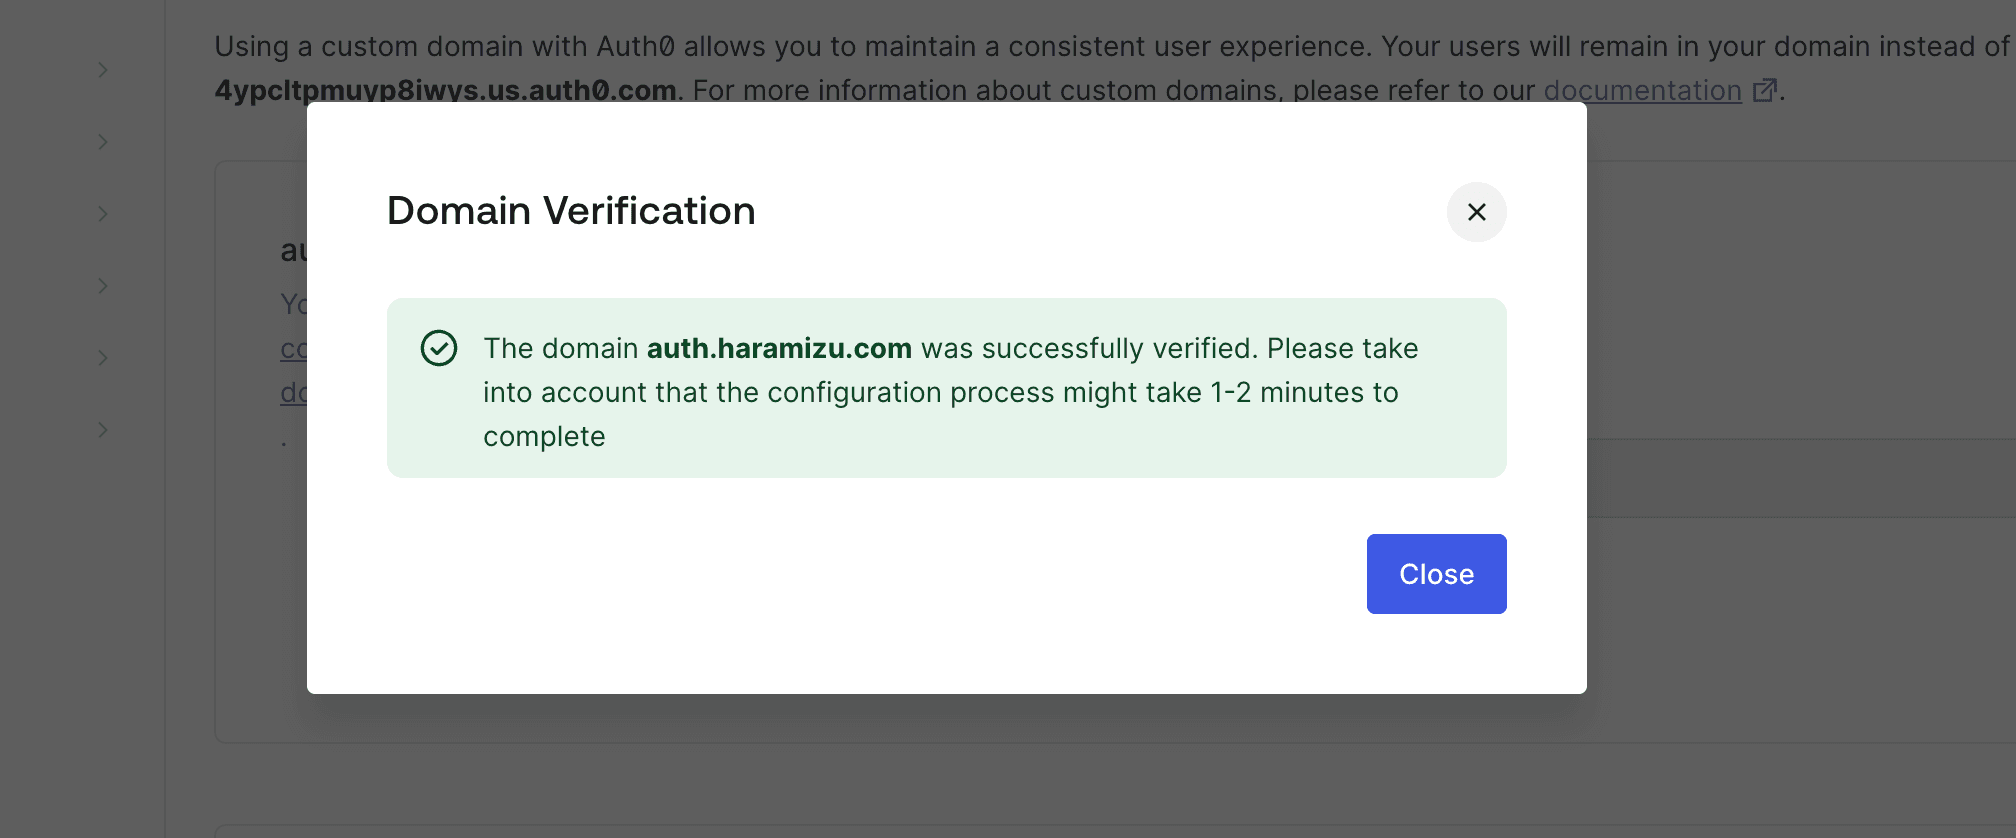The width and height of the screenshot is (2016, 838).
Task: Expand the bottommost sidebar chevron
Action: coord(103,430)
